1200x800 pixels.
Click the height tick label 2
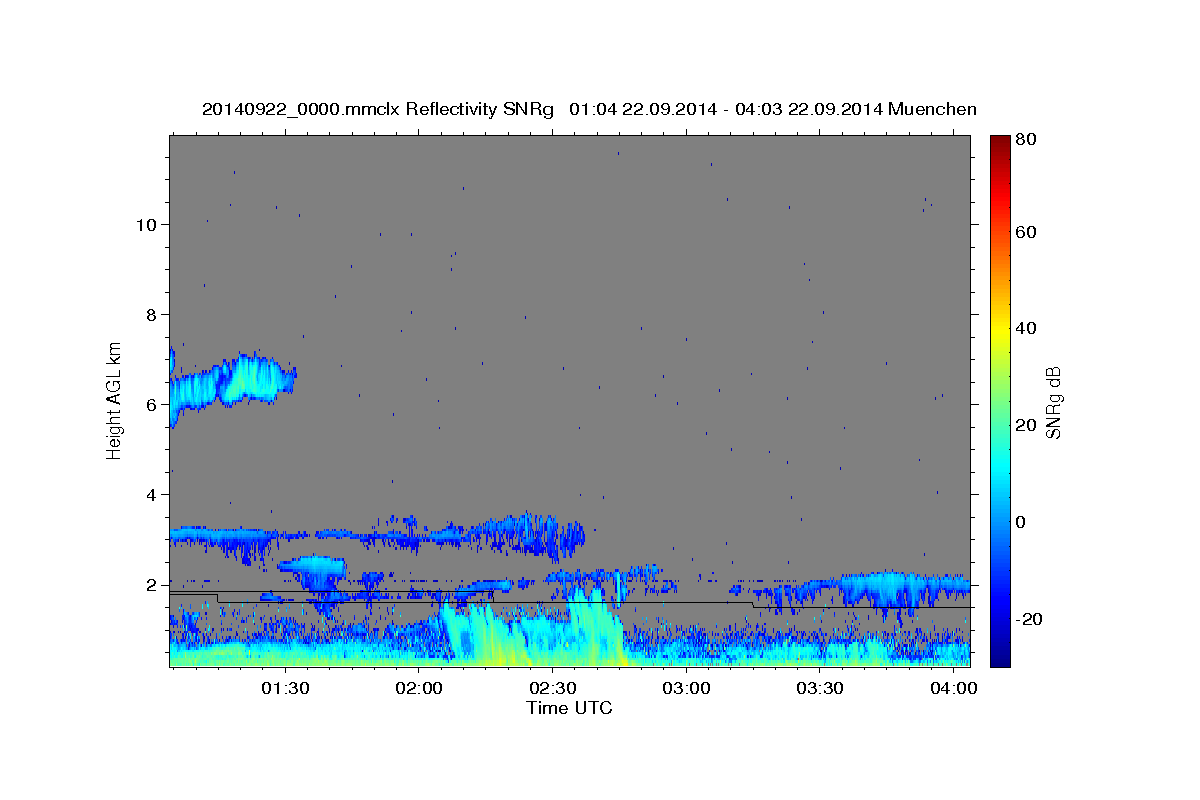pyautogui.click(x=152, y=584)
